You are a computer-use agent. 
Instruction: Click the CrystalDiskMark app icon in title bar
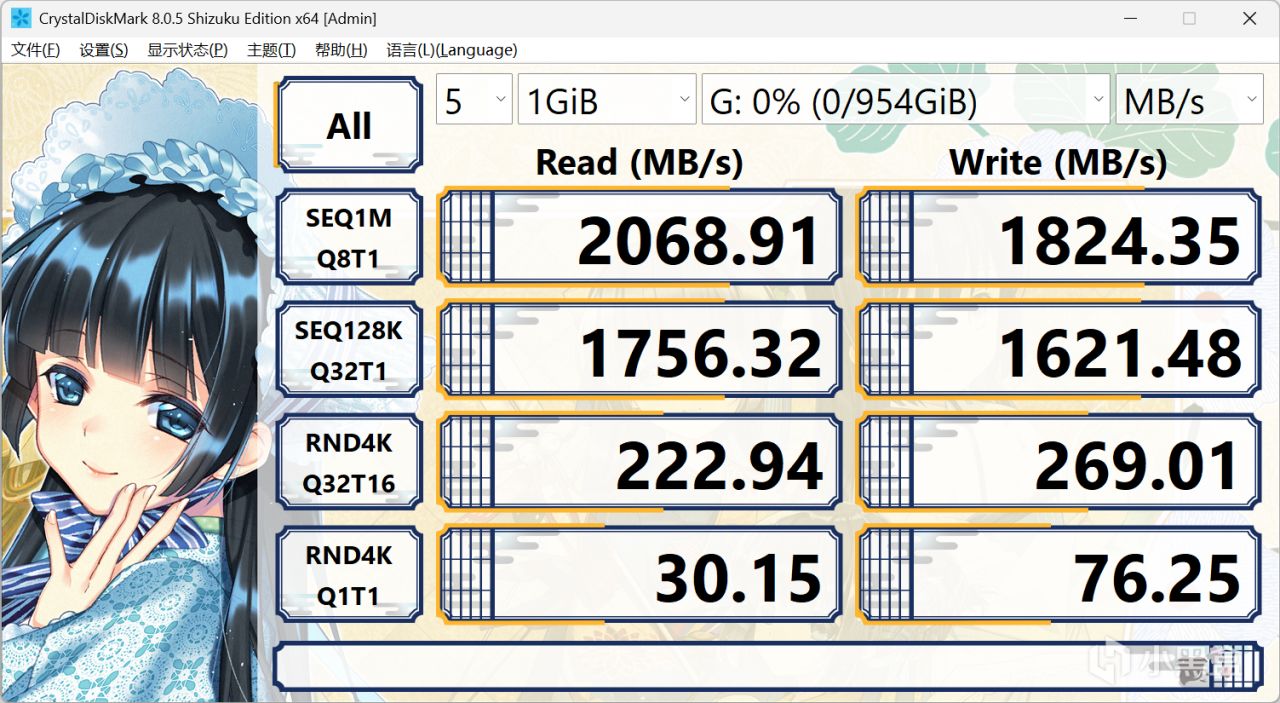click(x=20, y=18)
